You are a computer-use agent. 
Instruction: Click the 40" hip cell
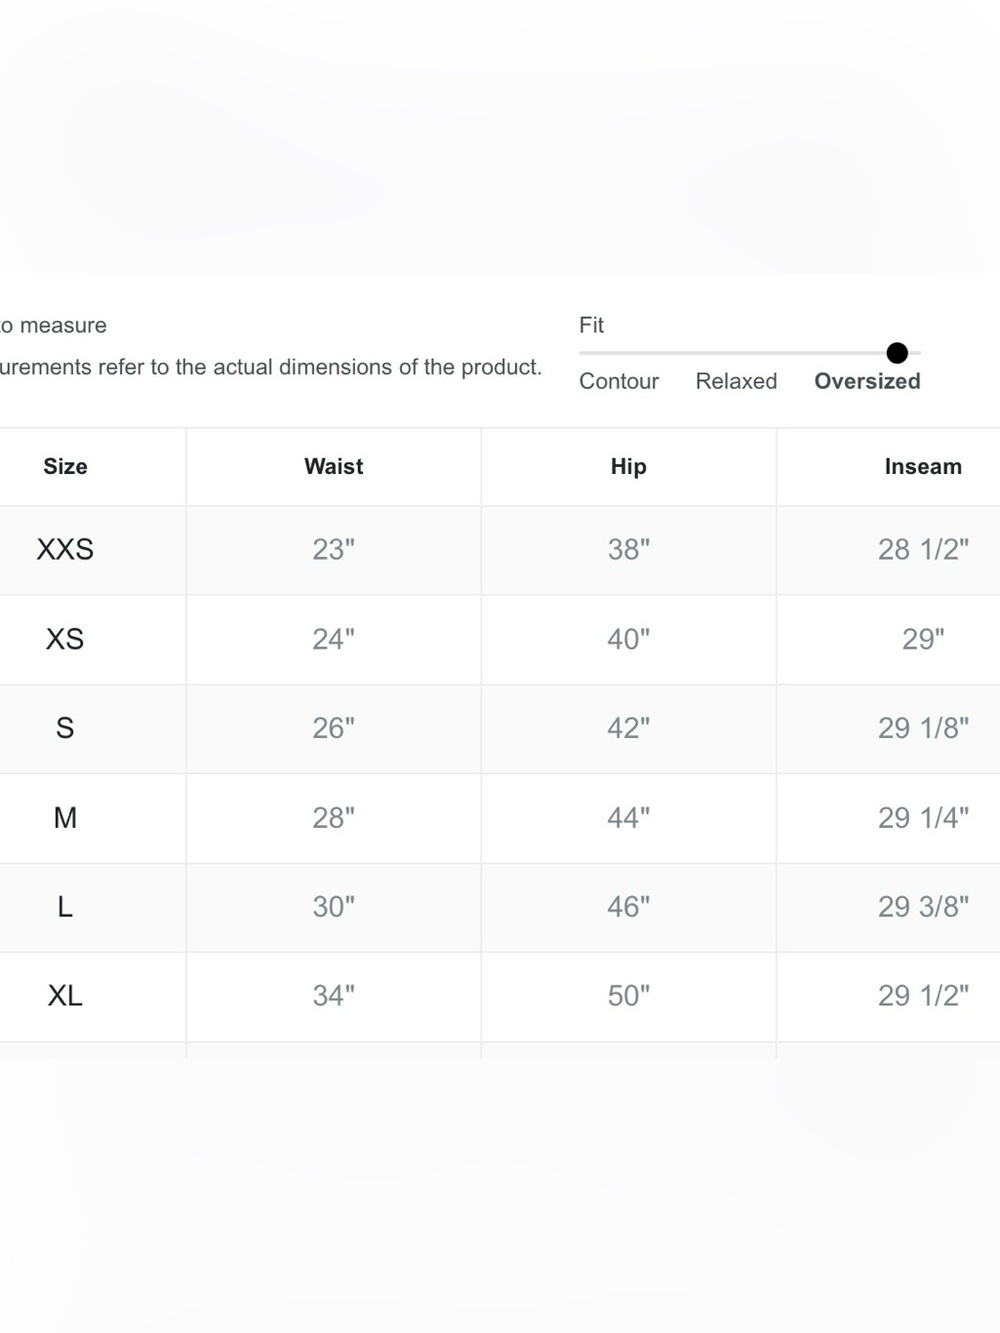click(629, 639)
